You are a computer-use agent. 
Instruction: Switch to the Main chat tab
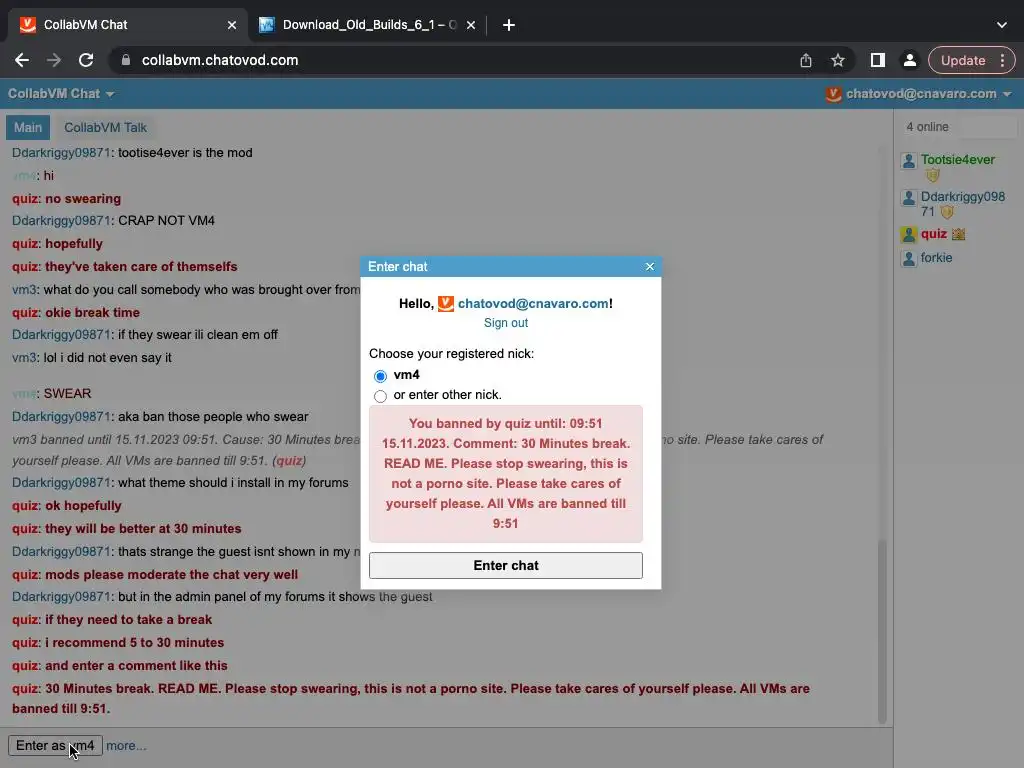28,127
